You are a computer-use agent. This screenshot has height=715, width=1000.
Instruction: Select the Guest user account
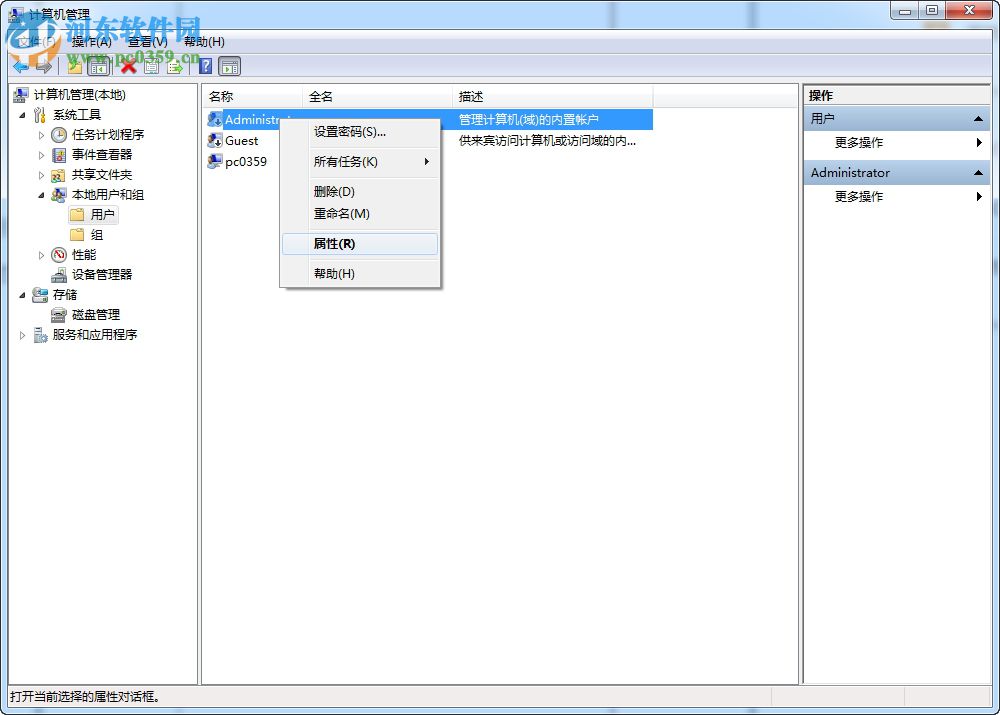click(243, 140)
